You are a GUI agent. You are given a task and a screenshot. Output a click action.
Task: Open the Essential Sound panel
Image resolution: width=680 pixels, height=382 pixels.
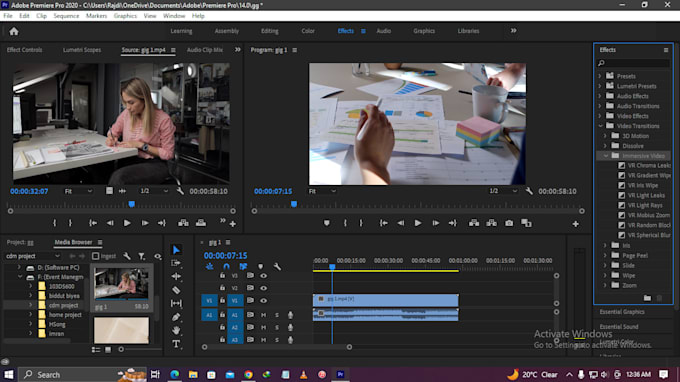tap(619, 326)
